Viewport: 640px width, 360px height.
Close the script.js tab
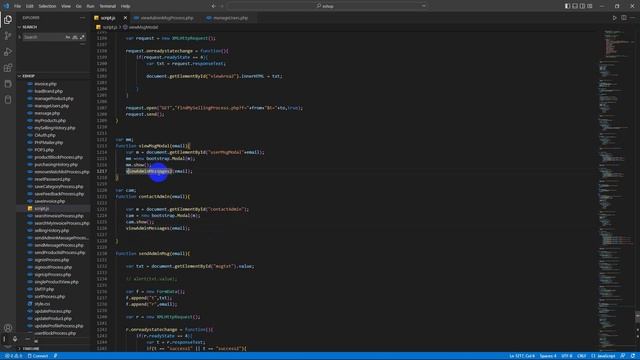tap(125, 18)
